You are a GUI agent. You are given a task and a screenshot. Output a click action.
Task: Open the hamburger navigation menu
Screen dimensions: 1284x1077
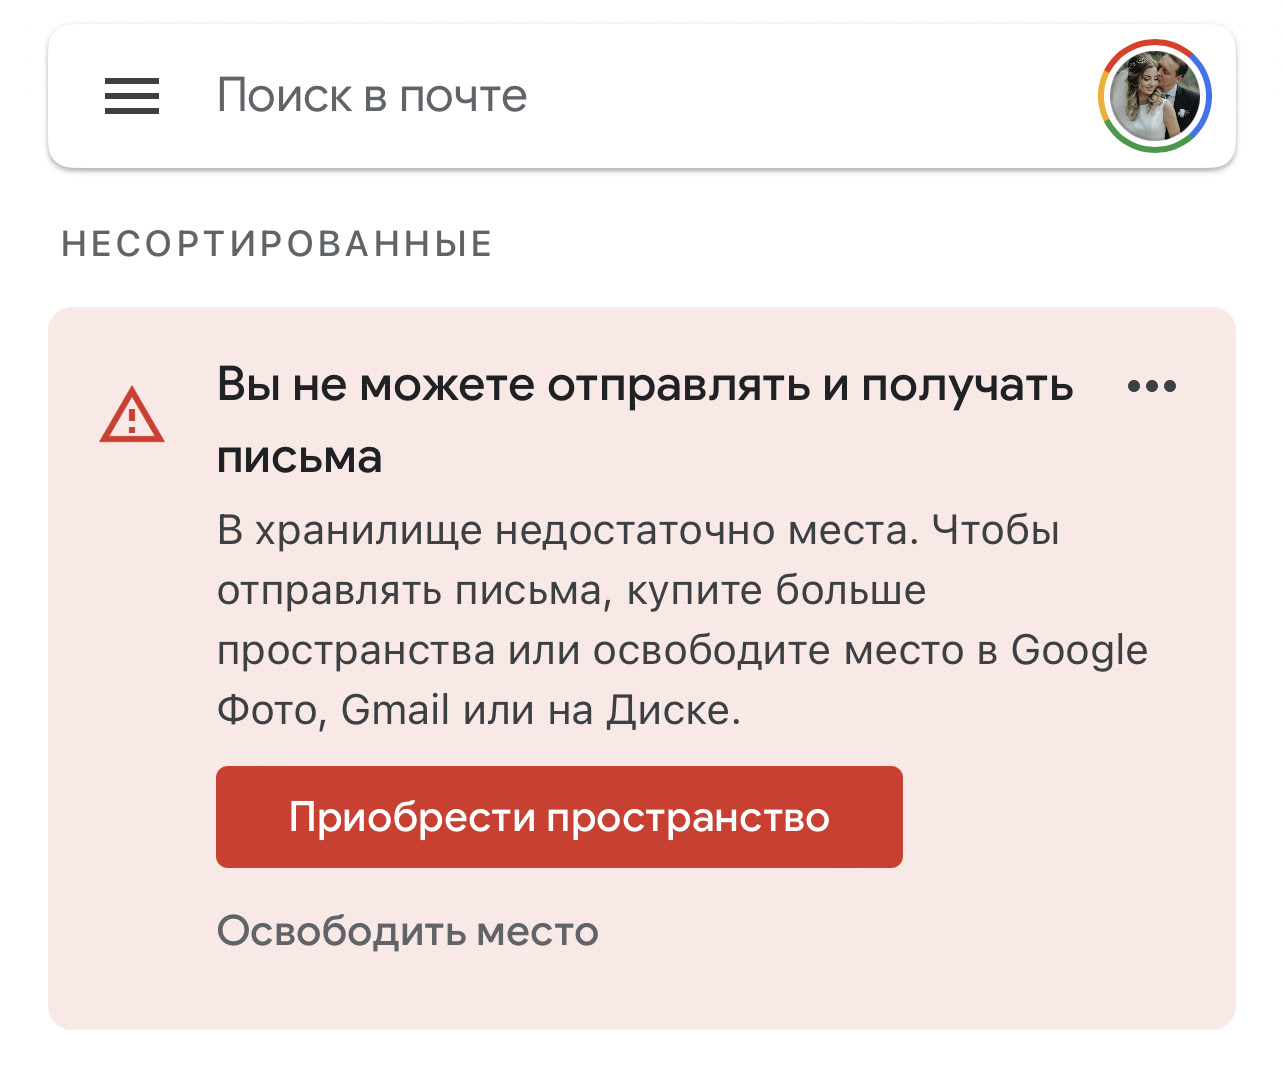tap(132, 96)
